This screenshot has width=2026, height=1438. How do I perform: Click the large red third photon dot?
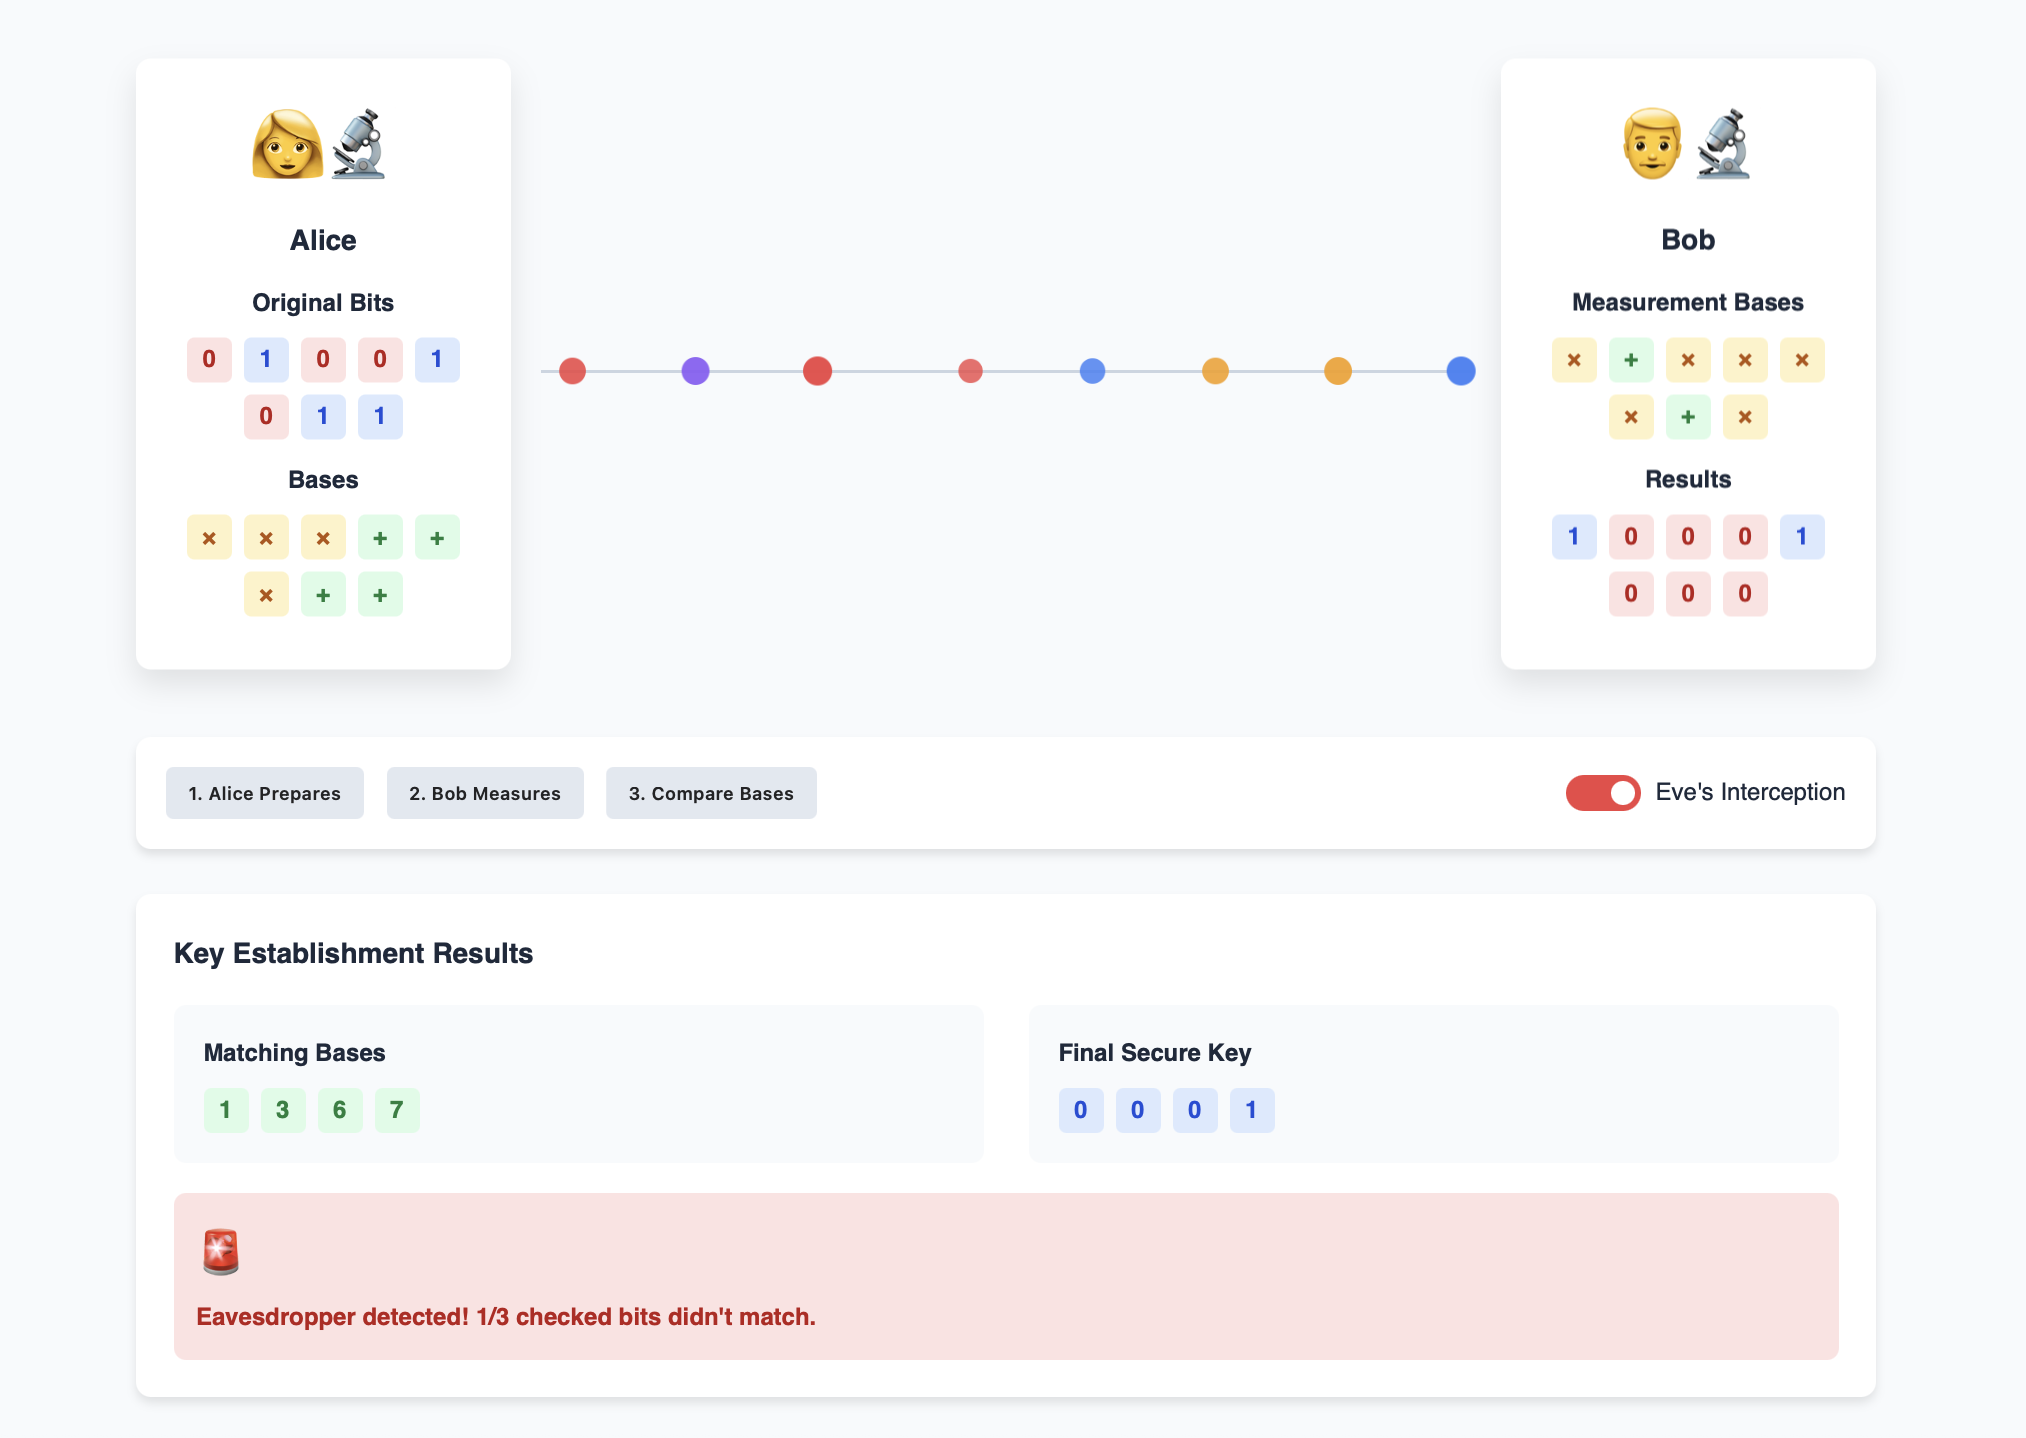817,371
